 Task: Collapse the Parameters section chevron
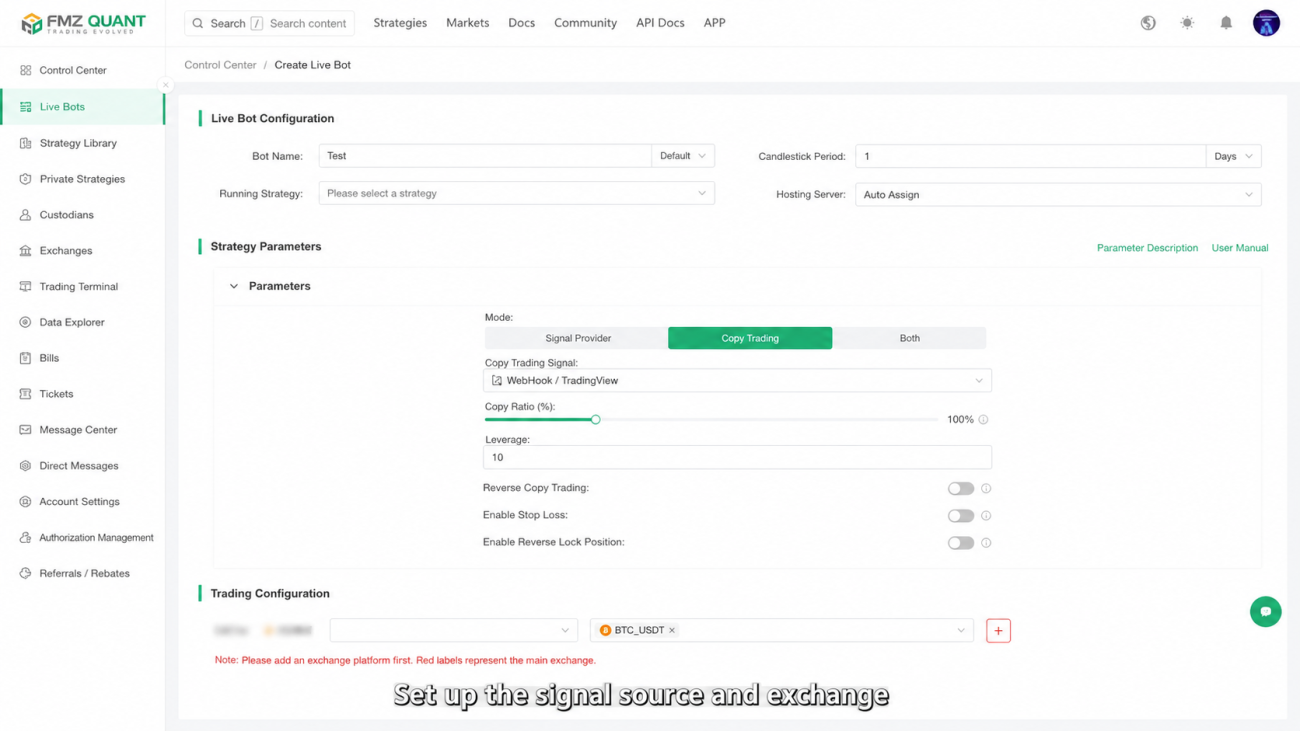[x=234, y=287]
